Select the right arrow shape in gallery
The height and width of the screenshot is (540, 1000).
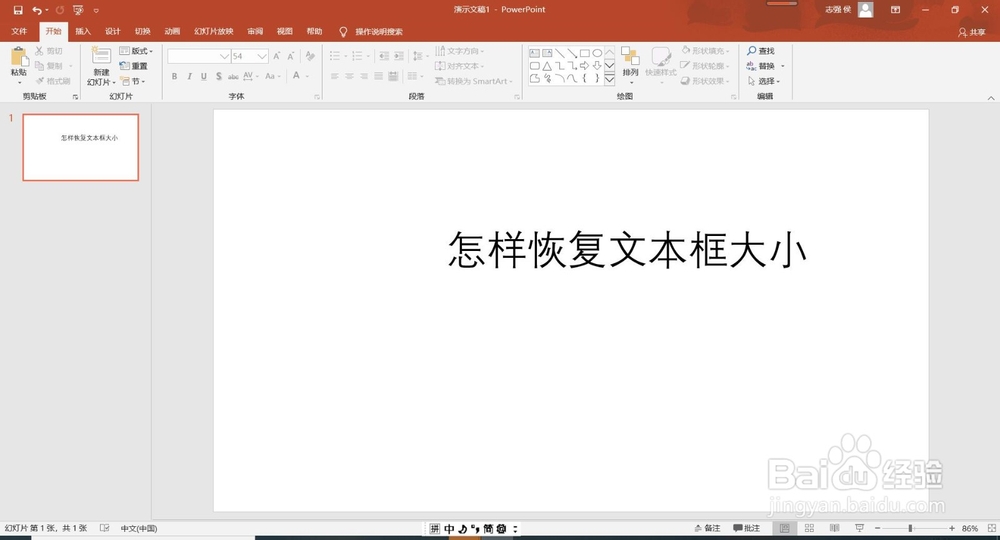pos(584,66)
